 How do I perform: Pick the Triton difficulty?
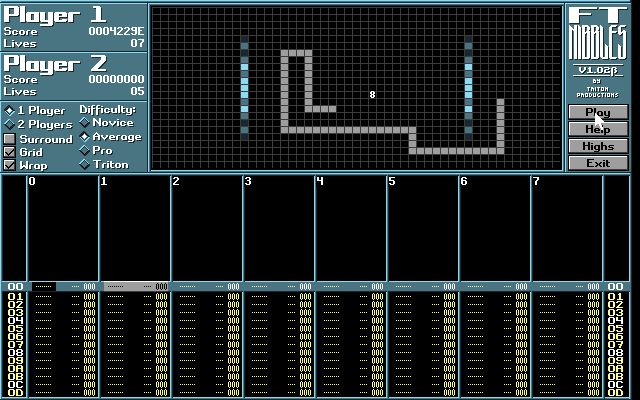click(84, 165)
